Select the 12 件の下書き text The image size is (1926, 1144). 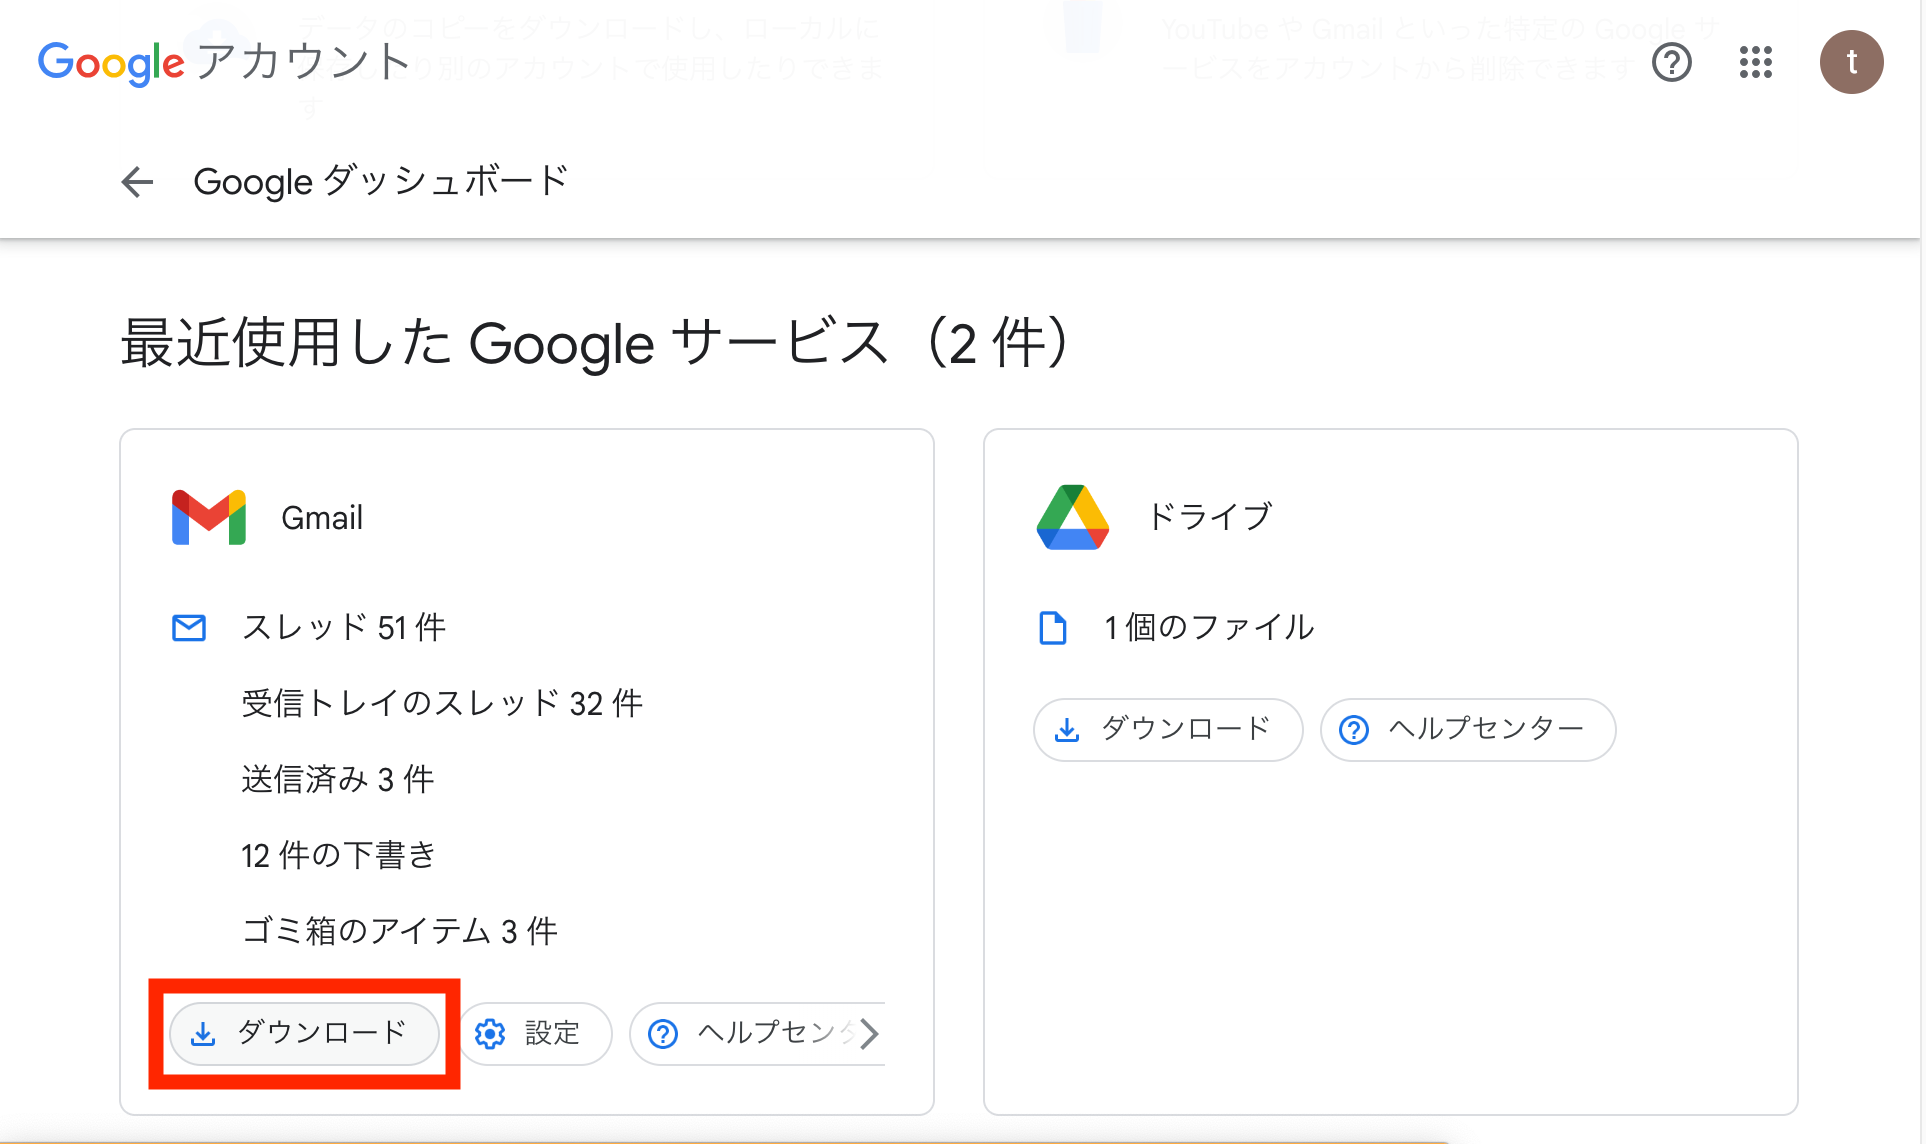(x=338, y=856)
